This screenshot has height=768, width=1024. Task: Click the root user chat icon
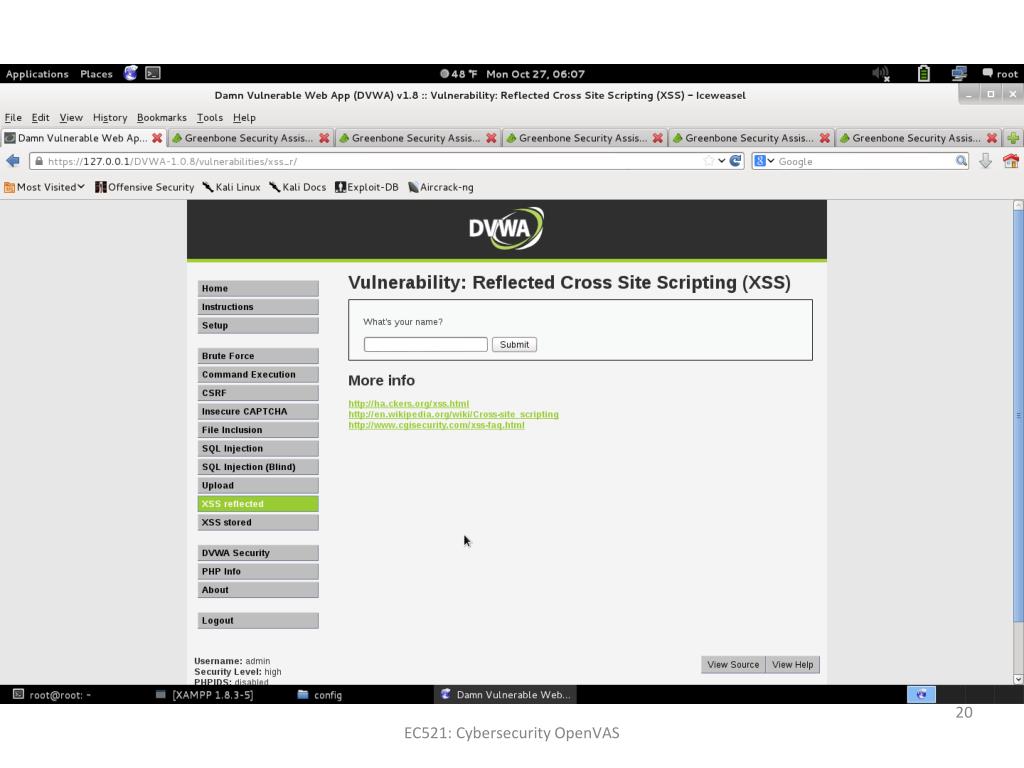987,73
